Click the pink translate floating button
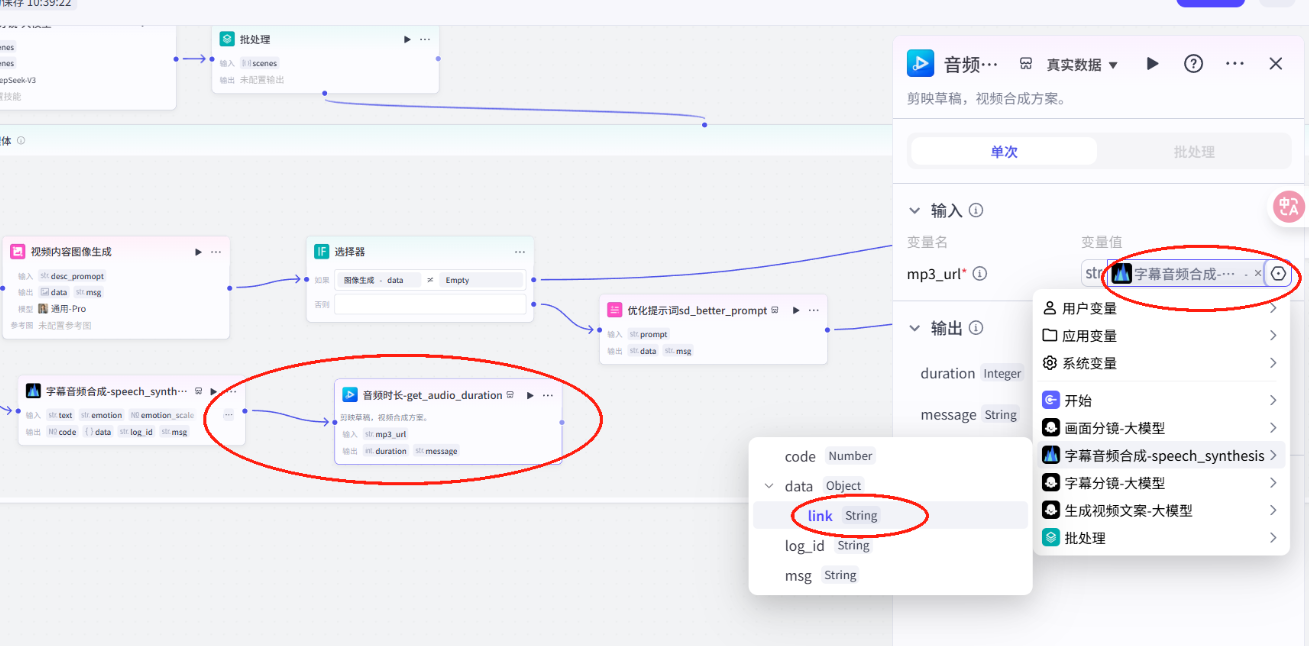 [x=1288, y=207]
